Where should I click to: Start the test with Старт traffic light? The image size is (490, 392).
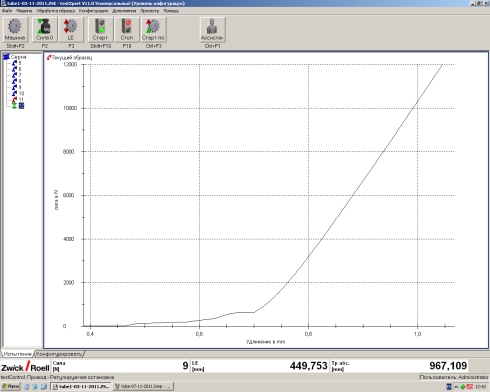pyautogui.click(x=100, y=30)
